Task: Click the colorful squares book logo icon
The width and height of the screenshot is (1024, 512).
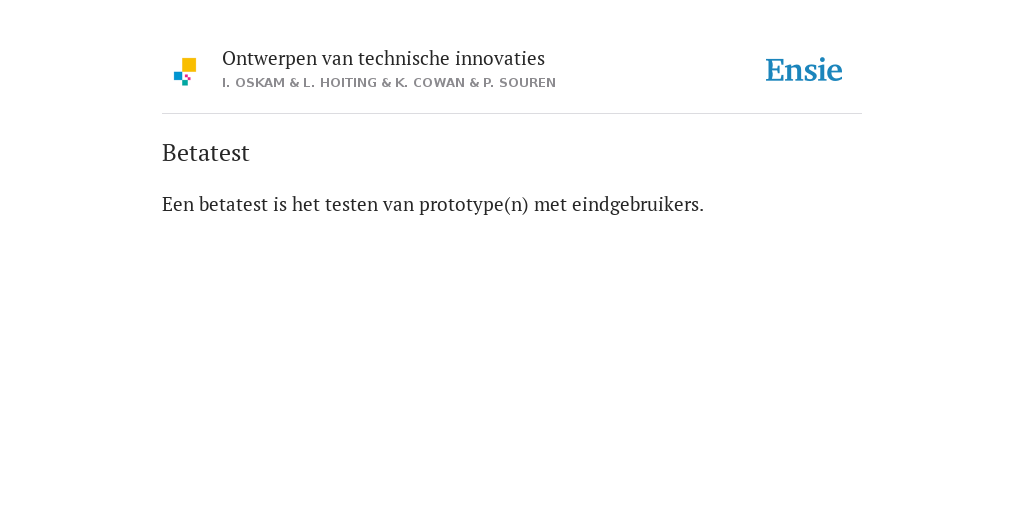Action: click(185, 72)
